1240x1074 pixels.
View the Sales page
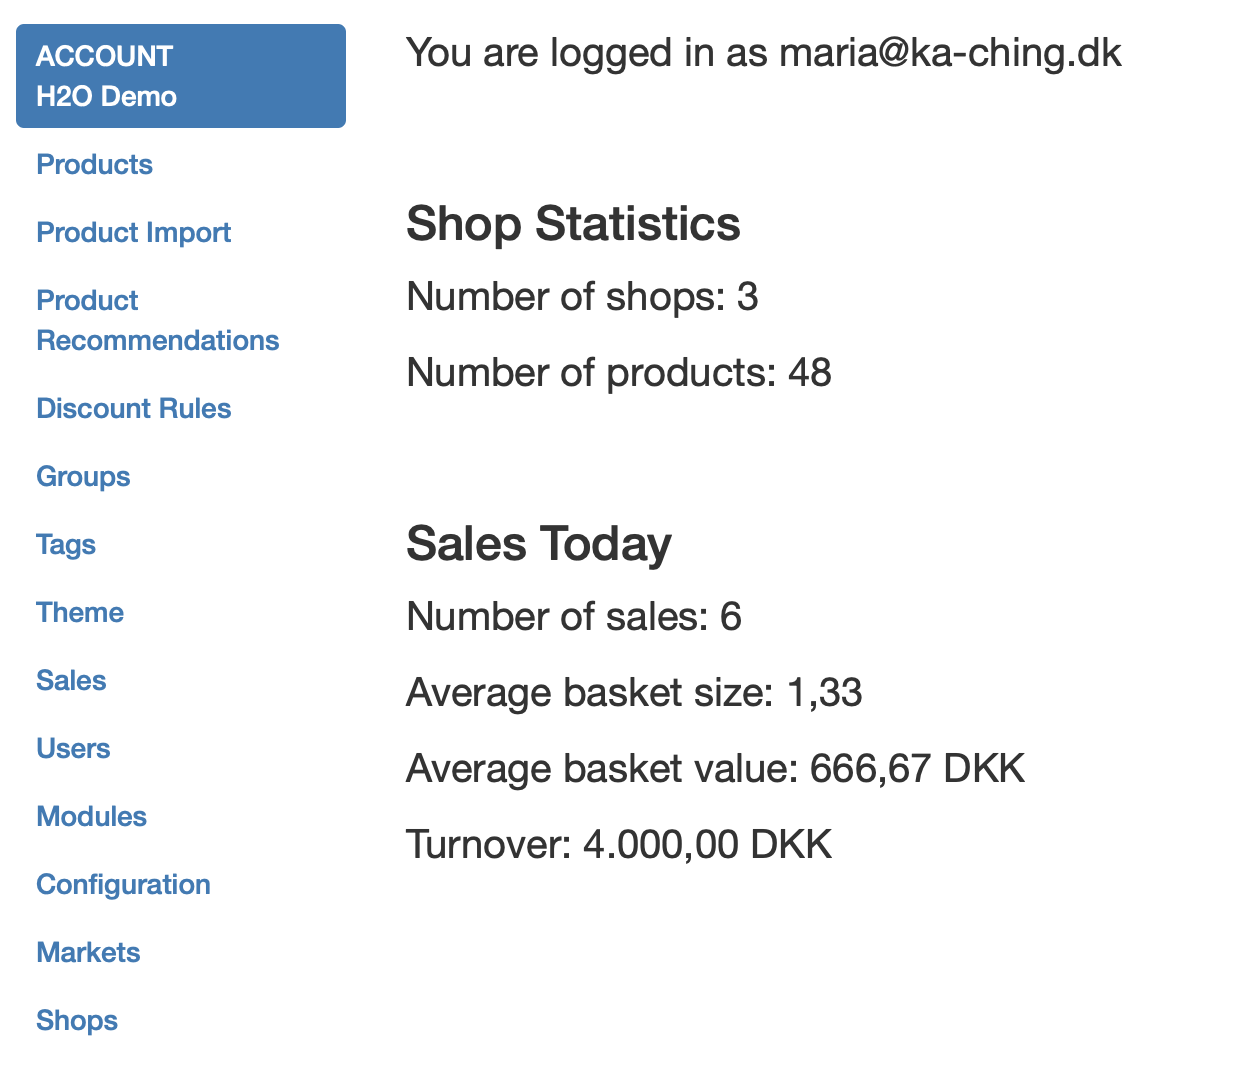(71, 680)
